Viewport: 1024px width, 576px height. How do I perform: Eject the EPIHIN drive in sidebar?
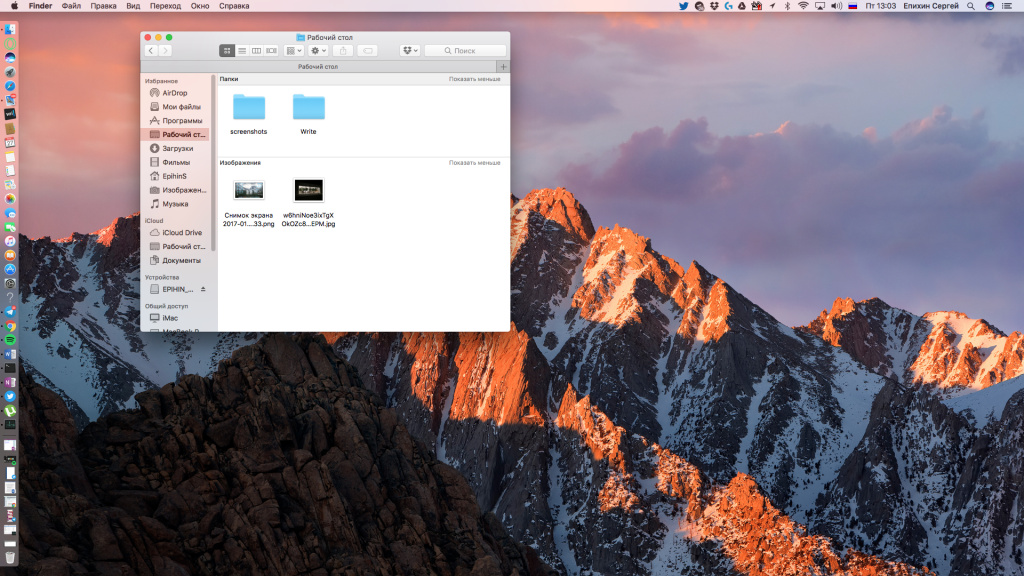click(203, 289)
